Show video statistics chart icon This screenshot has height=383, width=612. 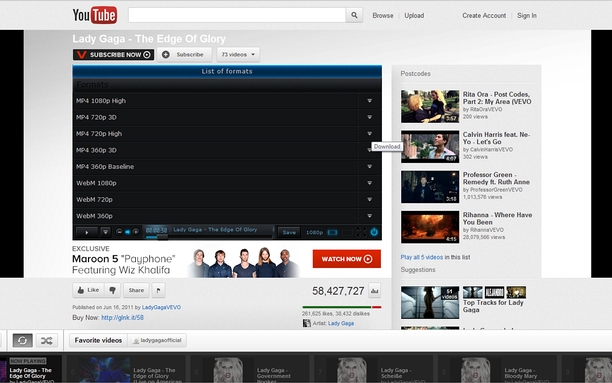click(374, 290)
